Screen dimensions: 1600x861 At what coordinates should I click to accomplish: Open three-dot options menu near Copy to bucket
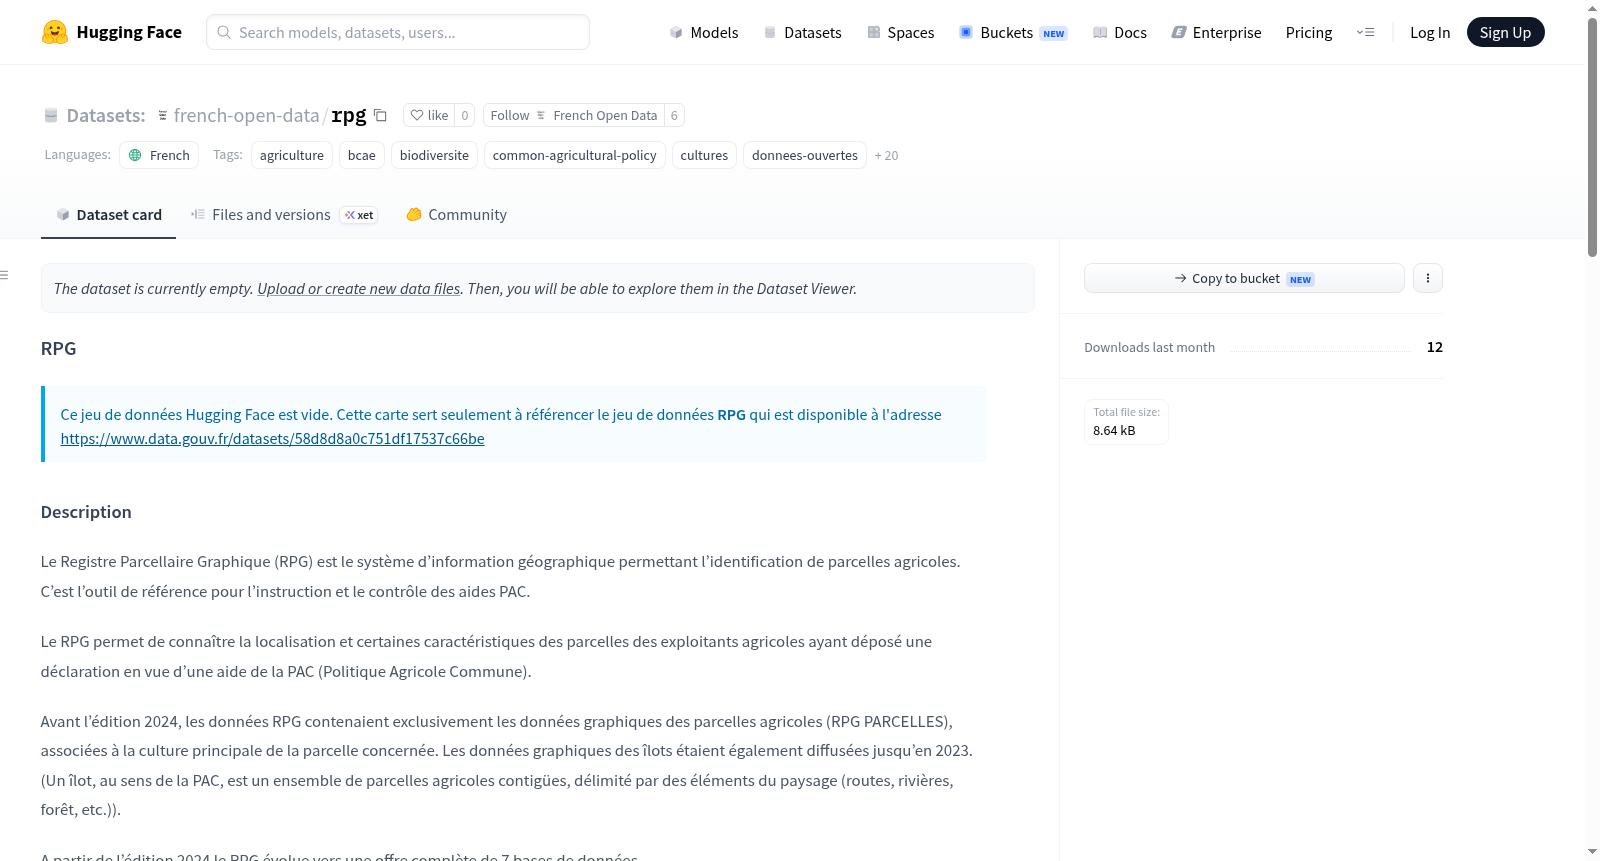(x=1428, y=278)
